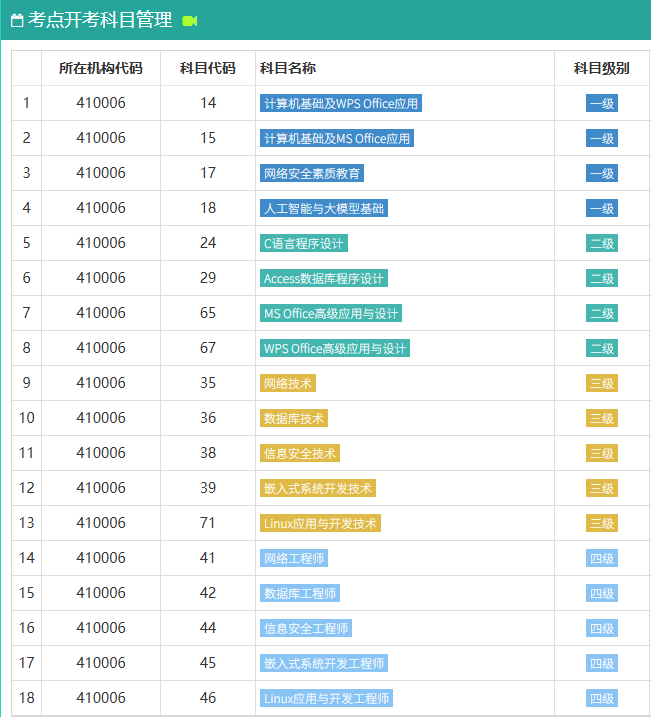This screenshot has width=651, height=717.
Task: Click the 所在机构代码 column header
Action: (101, 68)
